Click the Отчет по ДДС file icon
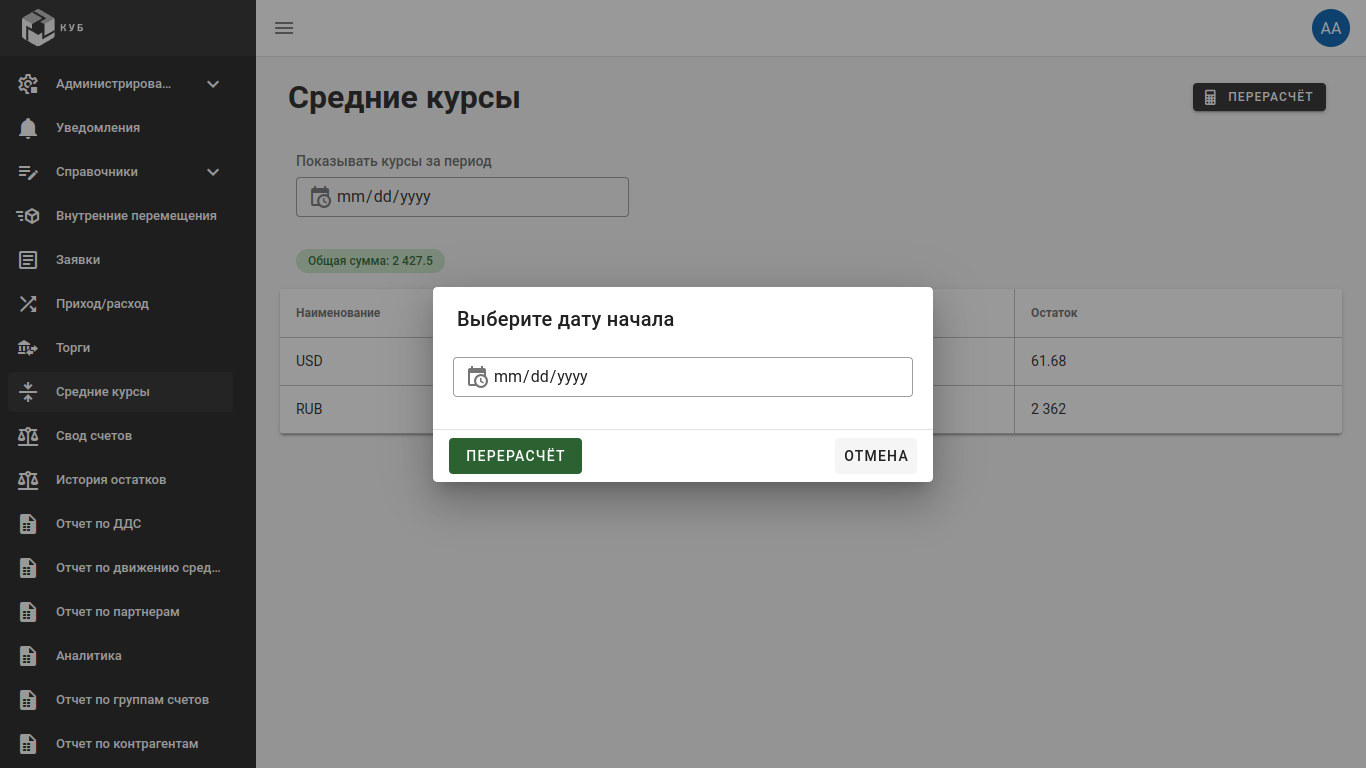The height and width of the screenshot is (768, 1366). click(28, 524)
